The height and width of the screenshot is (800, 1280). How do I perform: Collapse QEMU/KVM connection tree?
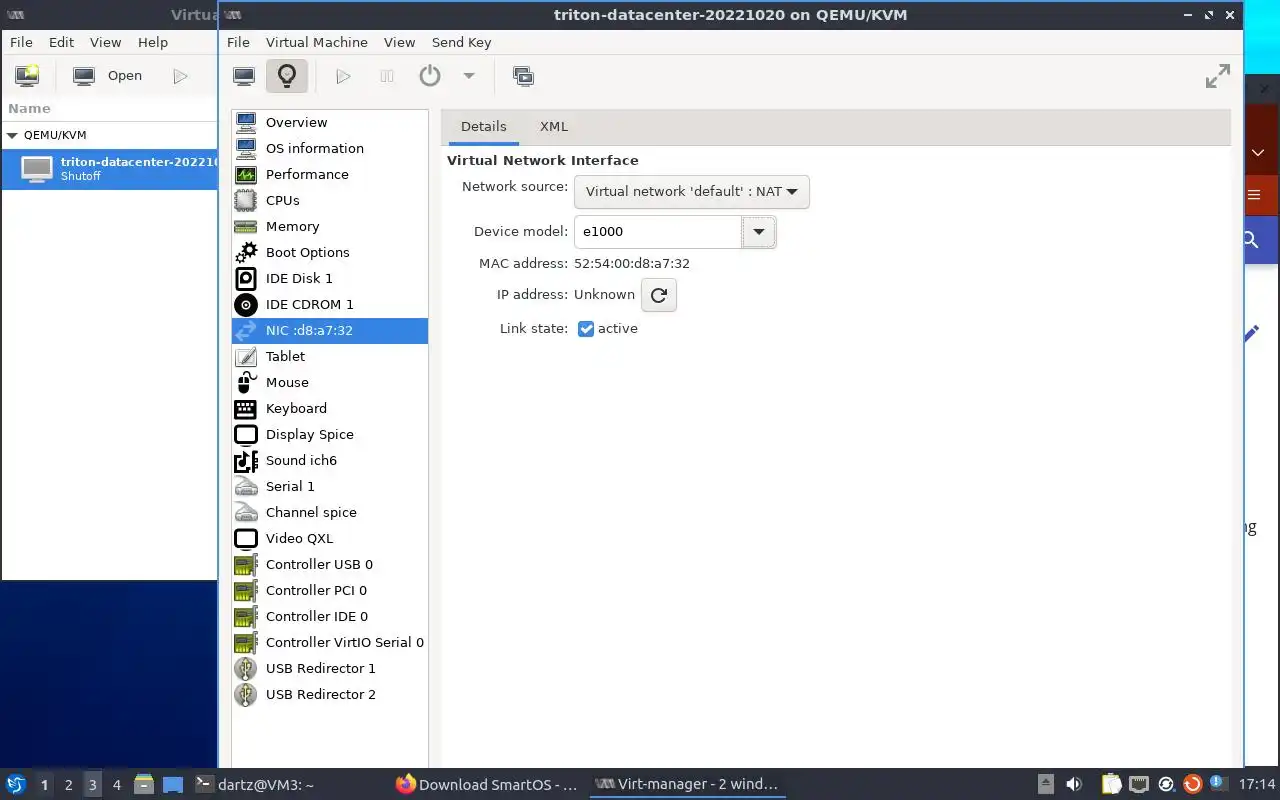pos(12,135)
